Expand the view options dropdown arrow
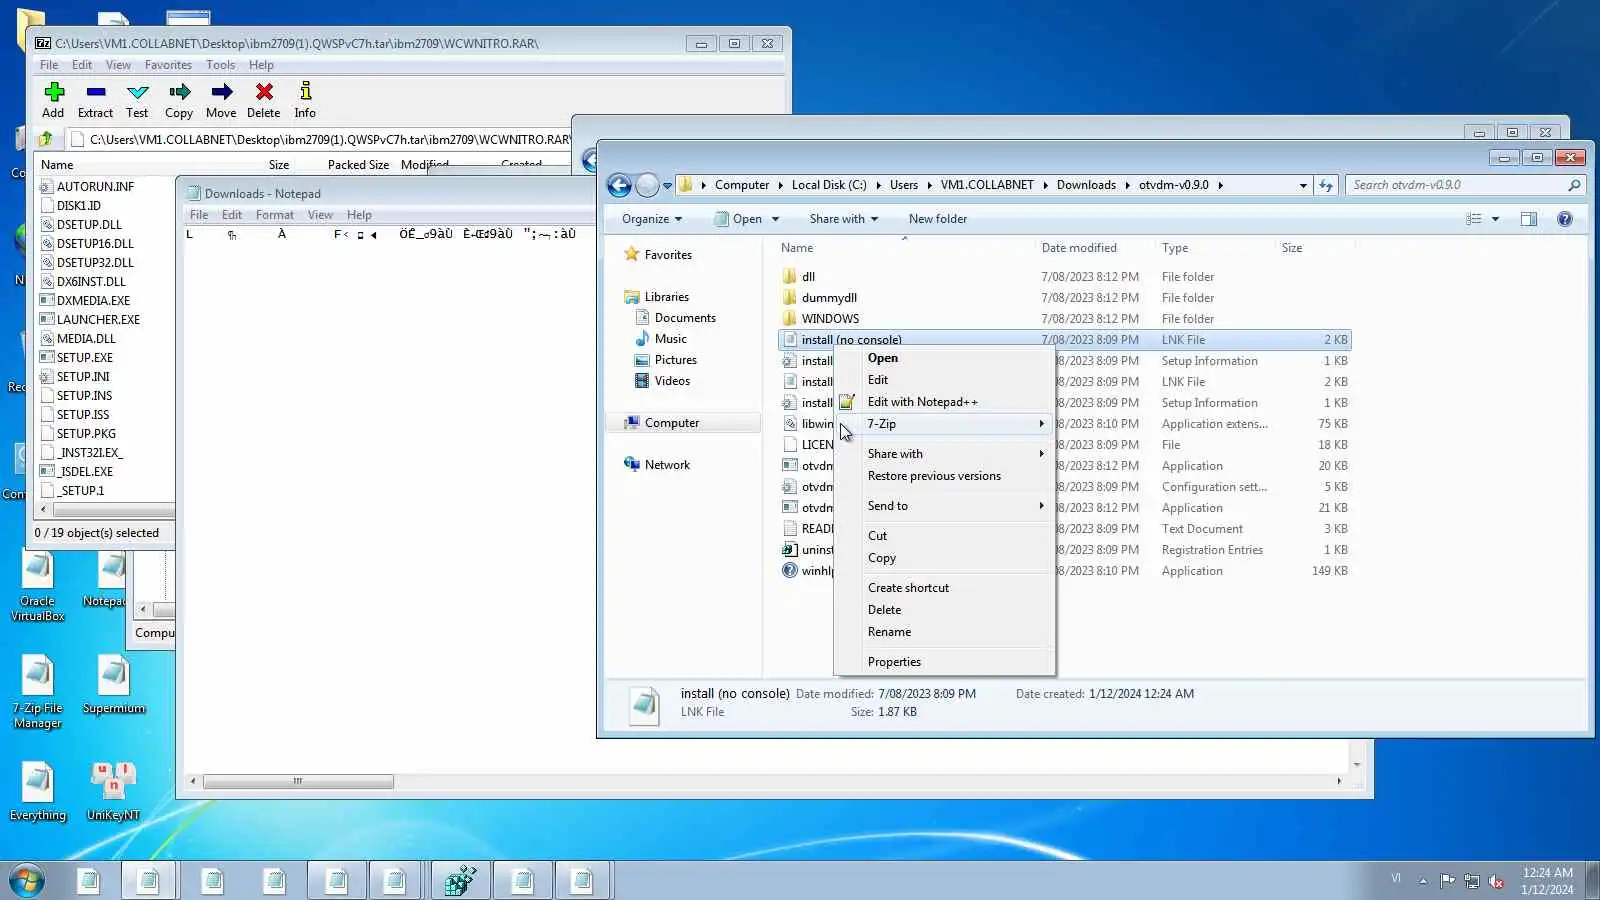The image size is (1600, 900). coord(1495,219)
